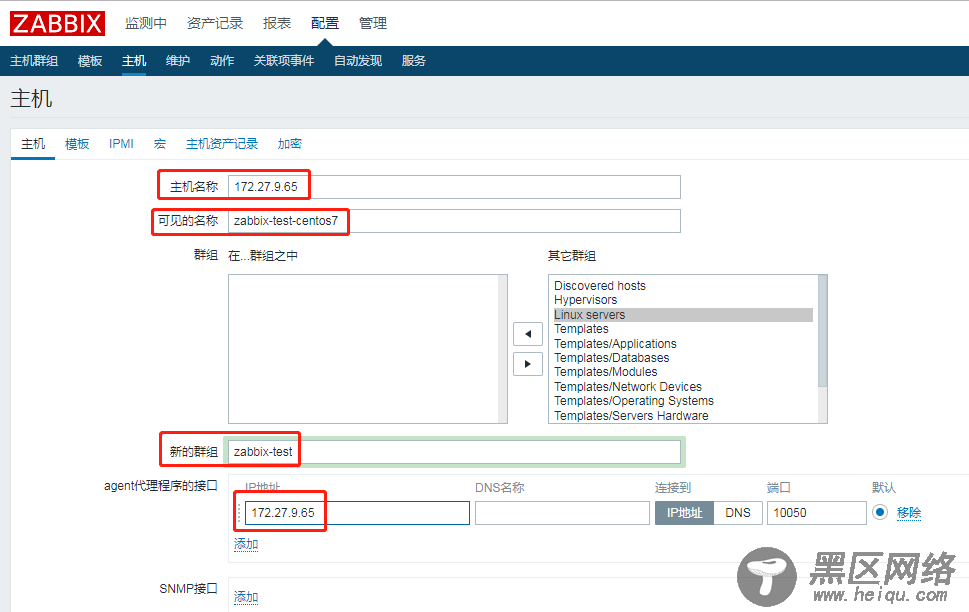Open the 报表 top menu

[x=277, y=23]
